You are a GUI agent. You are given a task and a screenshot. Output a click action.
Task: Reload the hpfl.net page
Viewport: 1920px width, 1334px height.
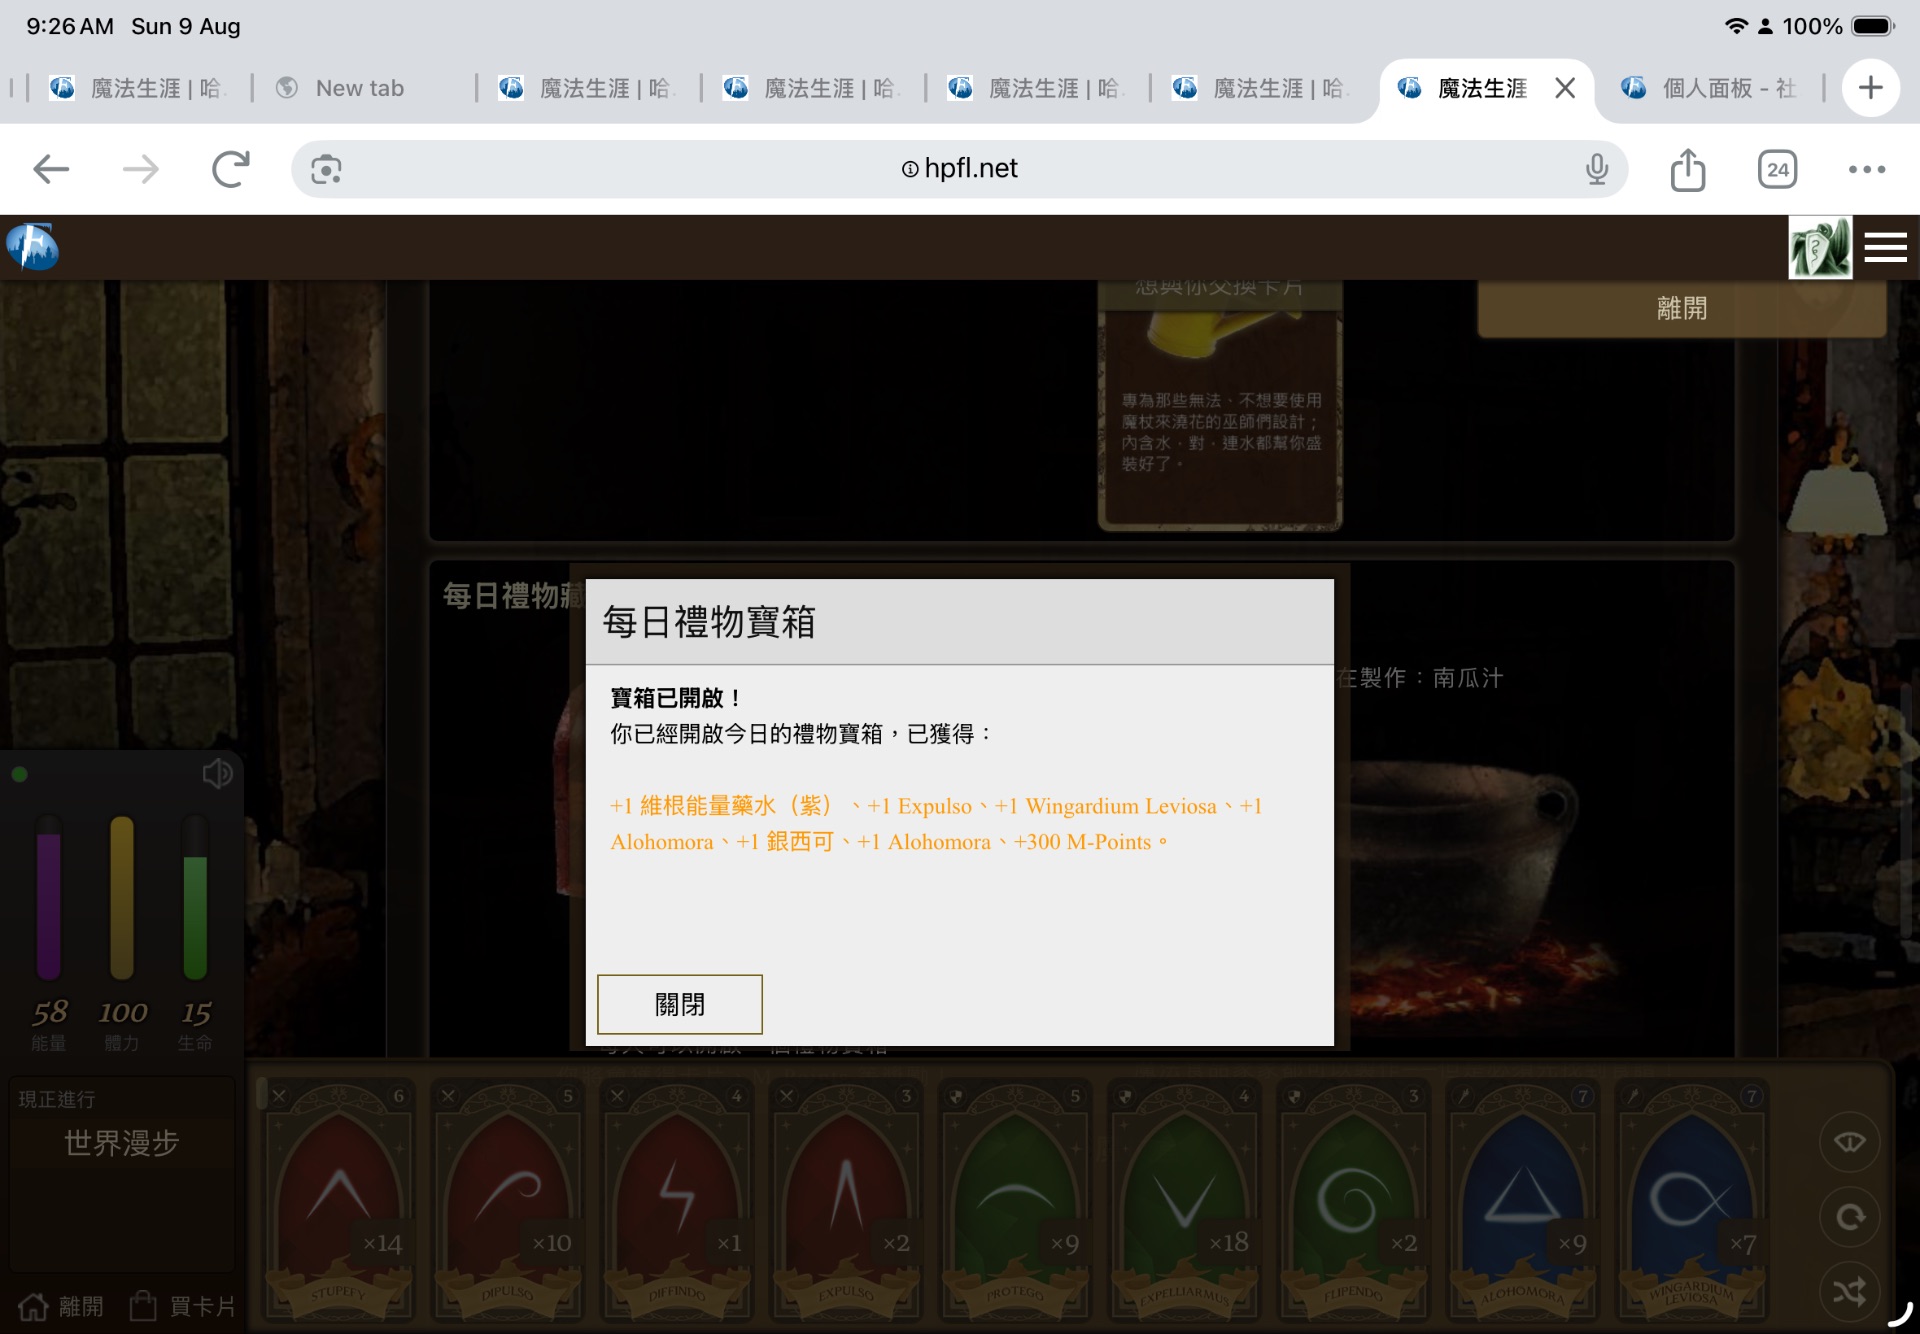231,169
